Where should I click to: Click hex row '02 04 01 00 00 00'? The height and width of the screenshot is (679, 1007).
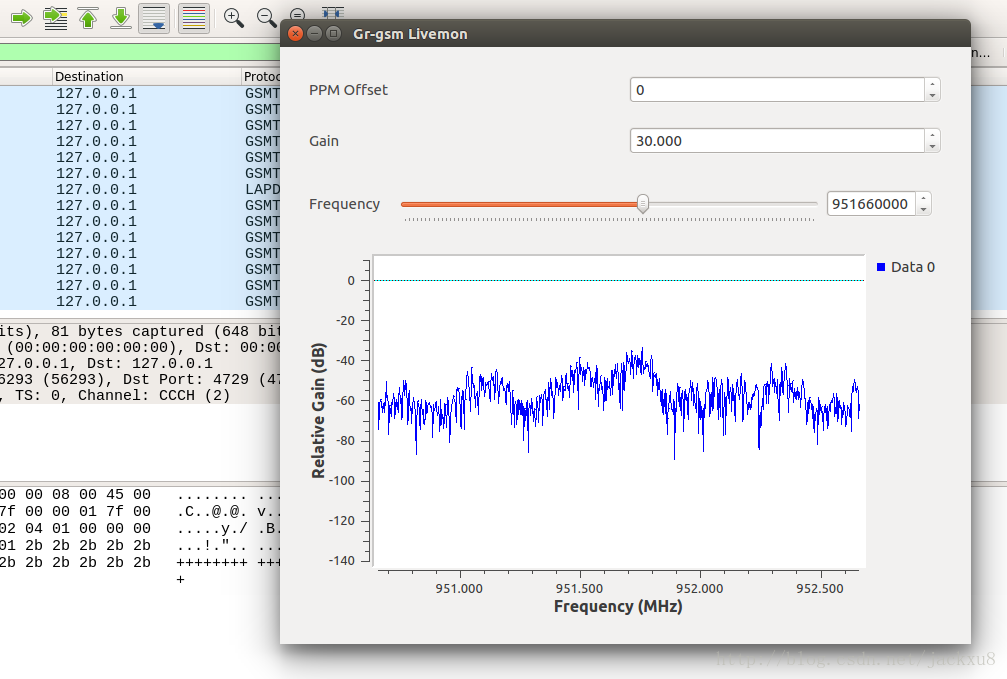coord(75,529)
